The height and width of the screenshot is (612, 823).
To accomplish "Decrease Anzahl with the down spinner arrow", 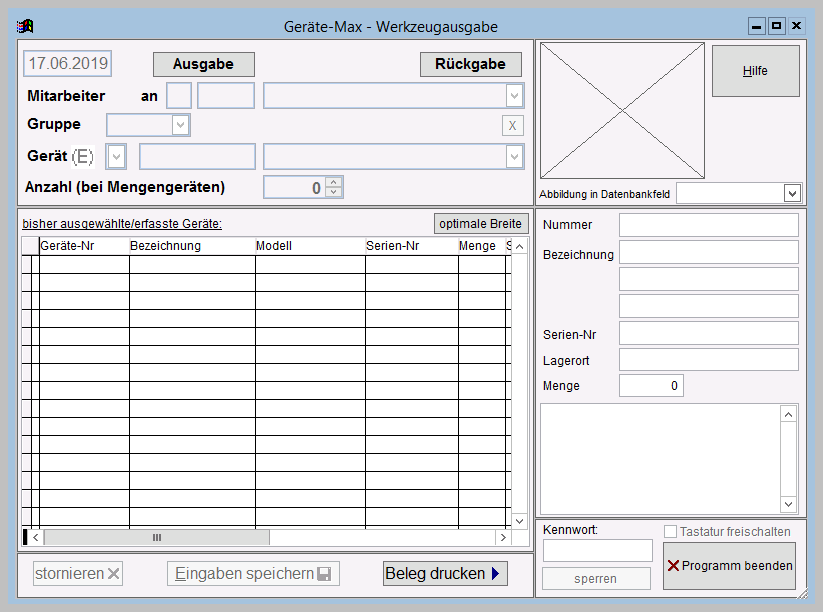I will point(334,192).
